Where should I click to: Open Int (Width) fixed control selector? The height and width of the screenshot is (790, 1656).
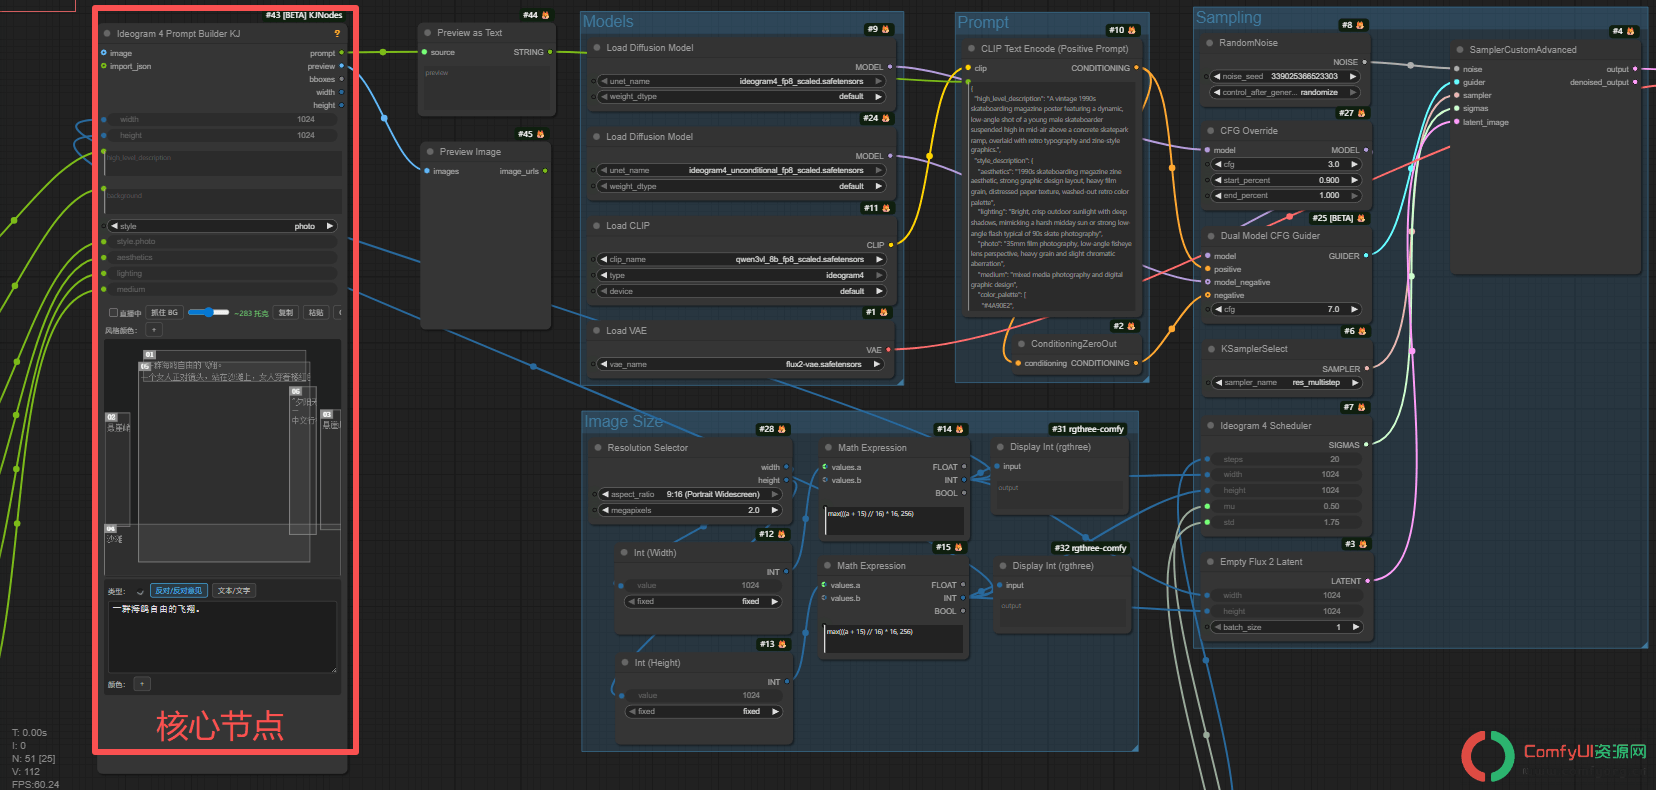pos(702,601)
